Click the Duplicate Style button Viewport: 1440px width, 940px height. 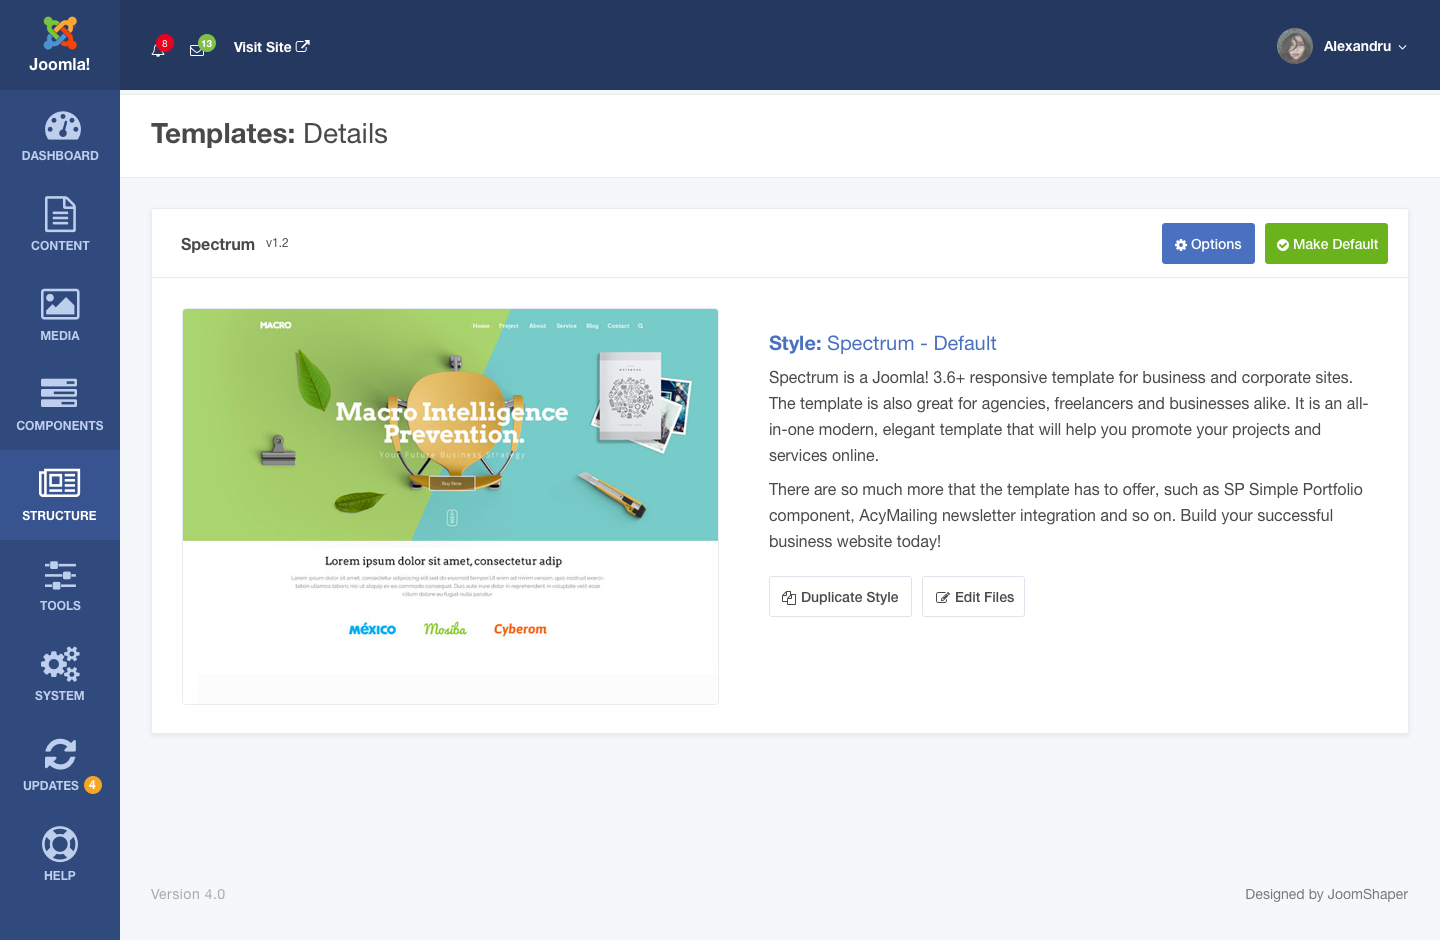840,597
